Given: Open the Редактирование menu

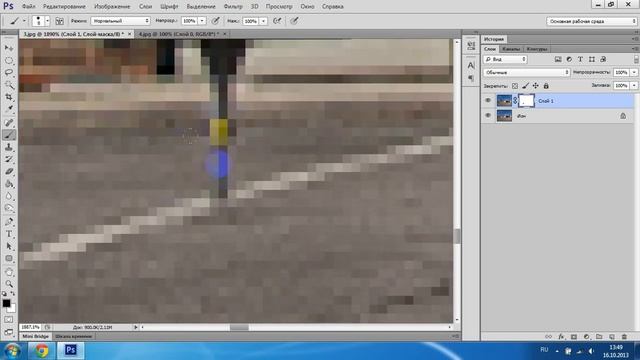Looking at the screenshot, I should click(64, 7).
